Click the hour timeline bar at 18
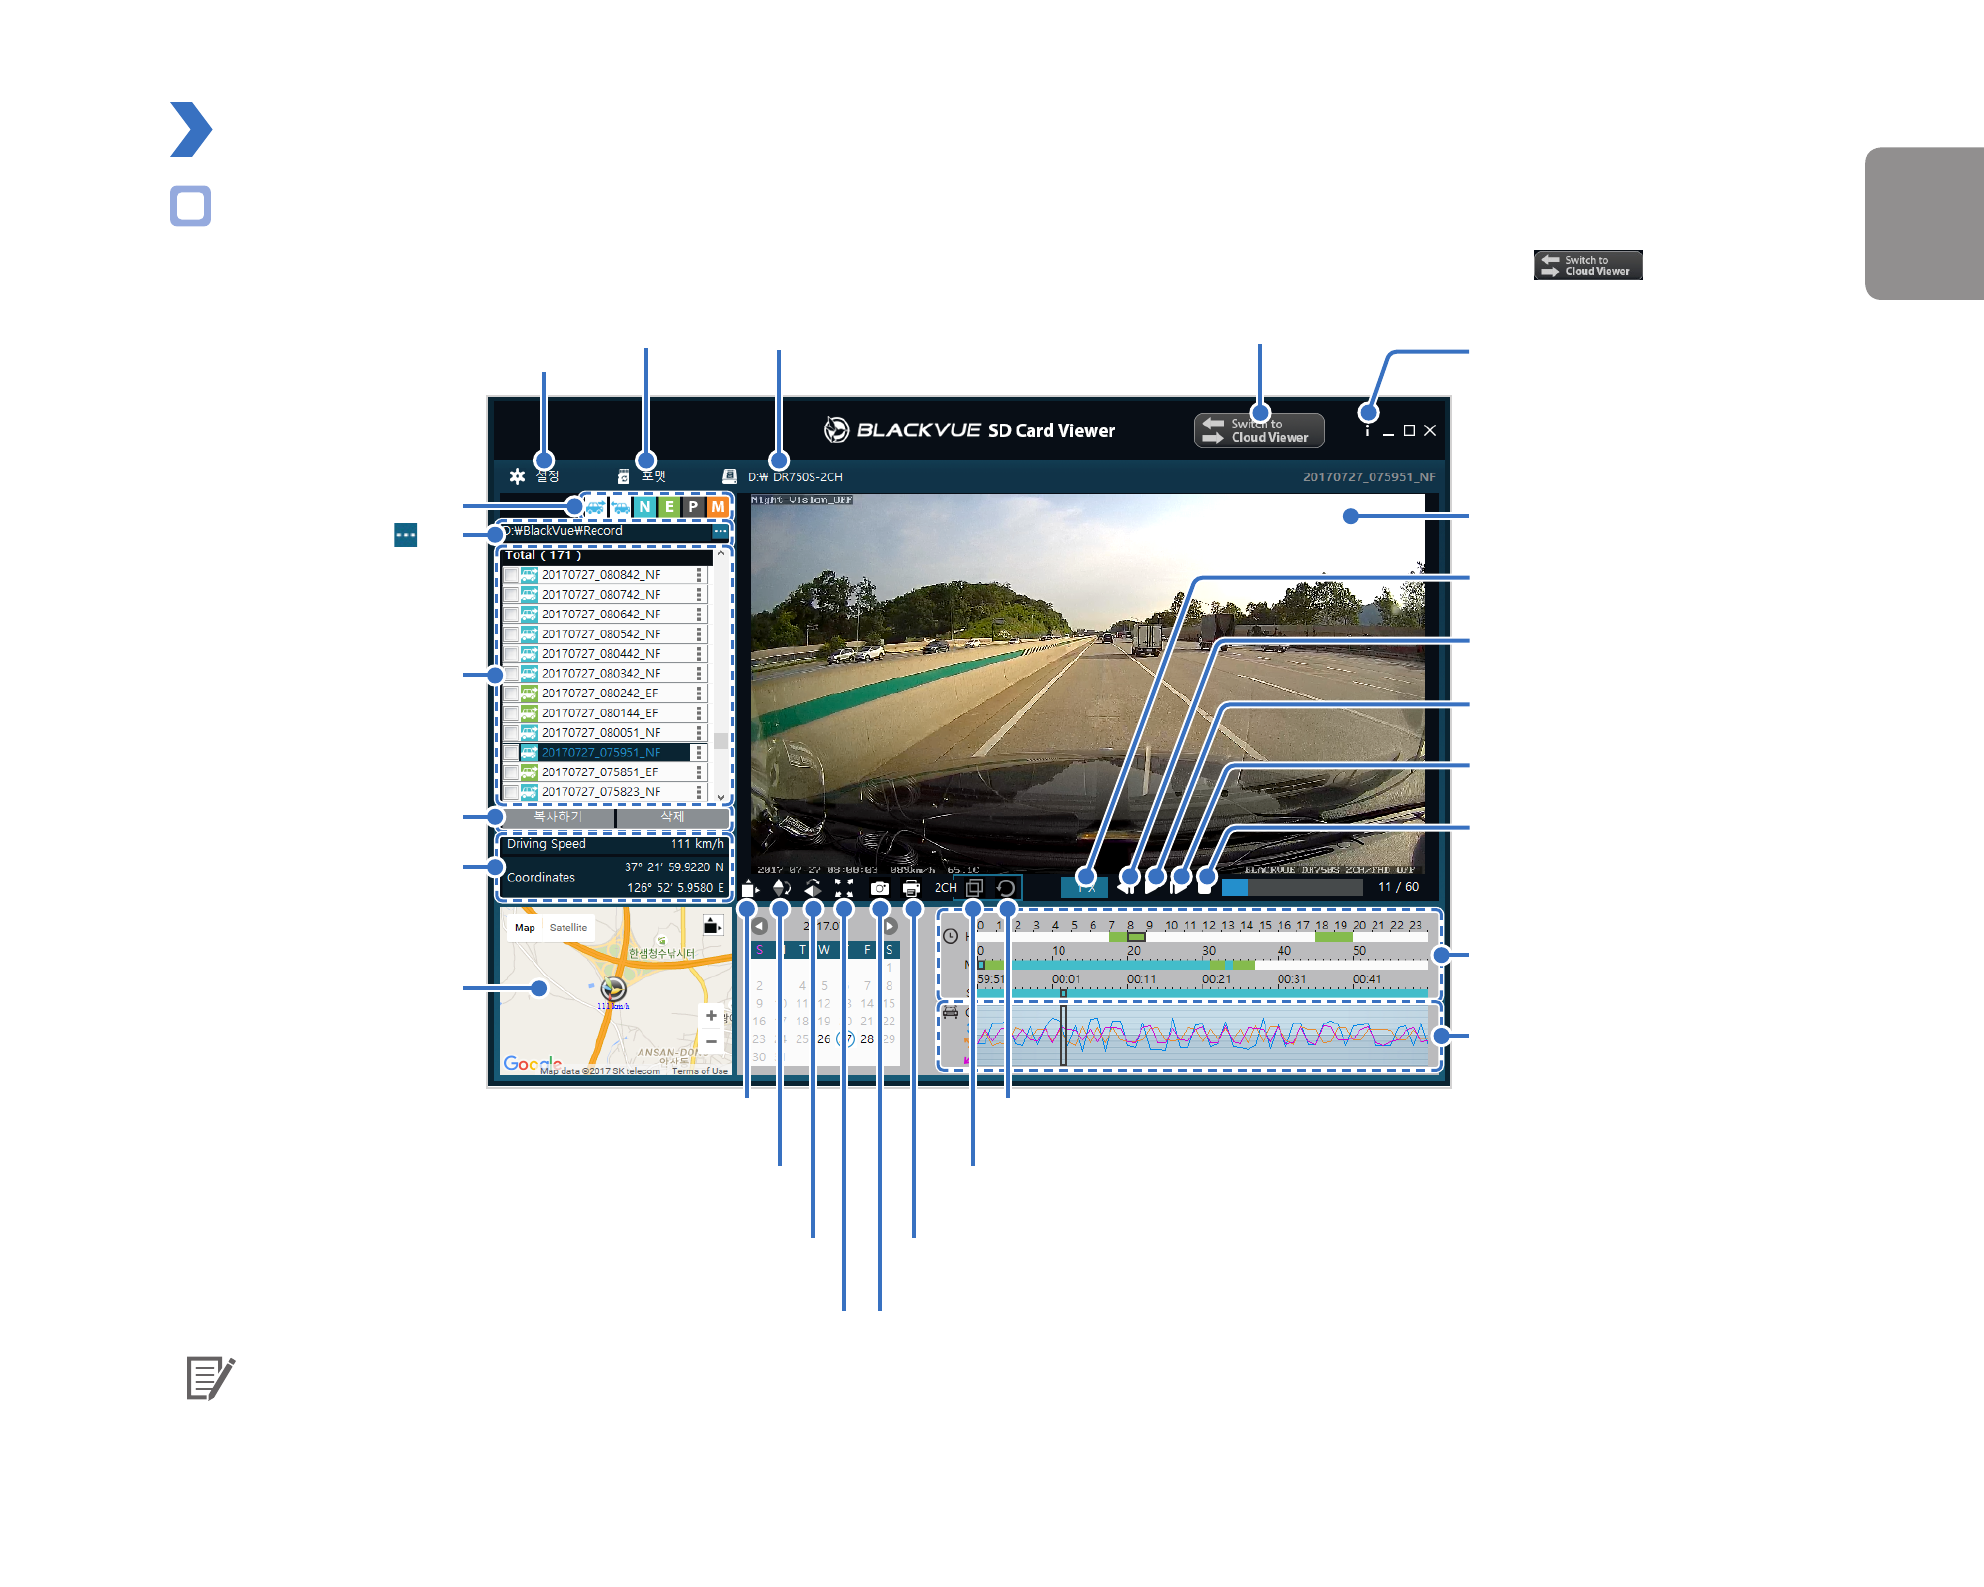Image resolution: width=1984 pixels, height=1587 pixels. pyautogui.click(x=1322, y=937)
